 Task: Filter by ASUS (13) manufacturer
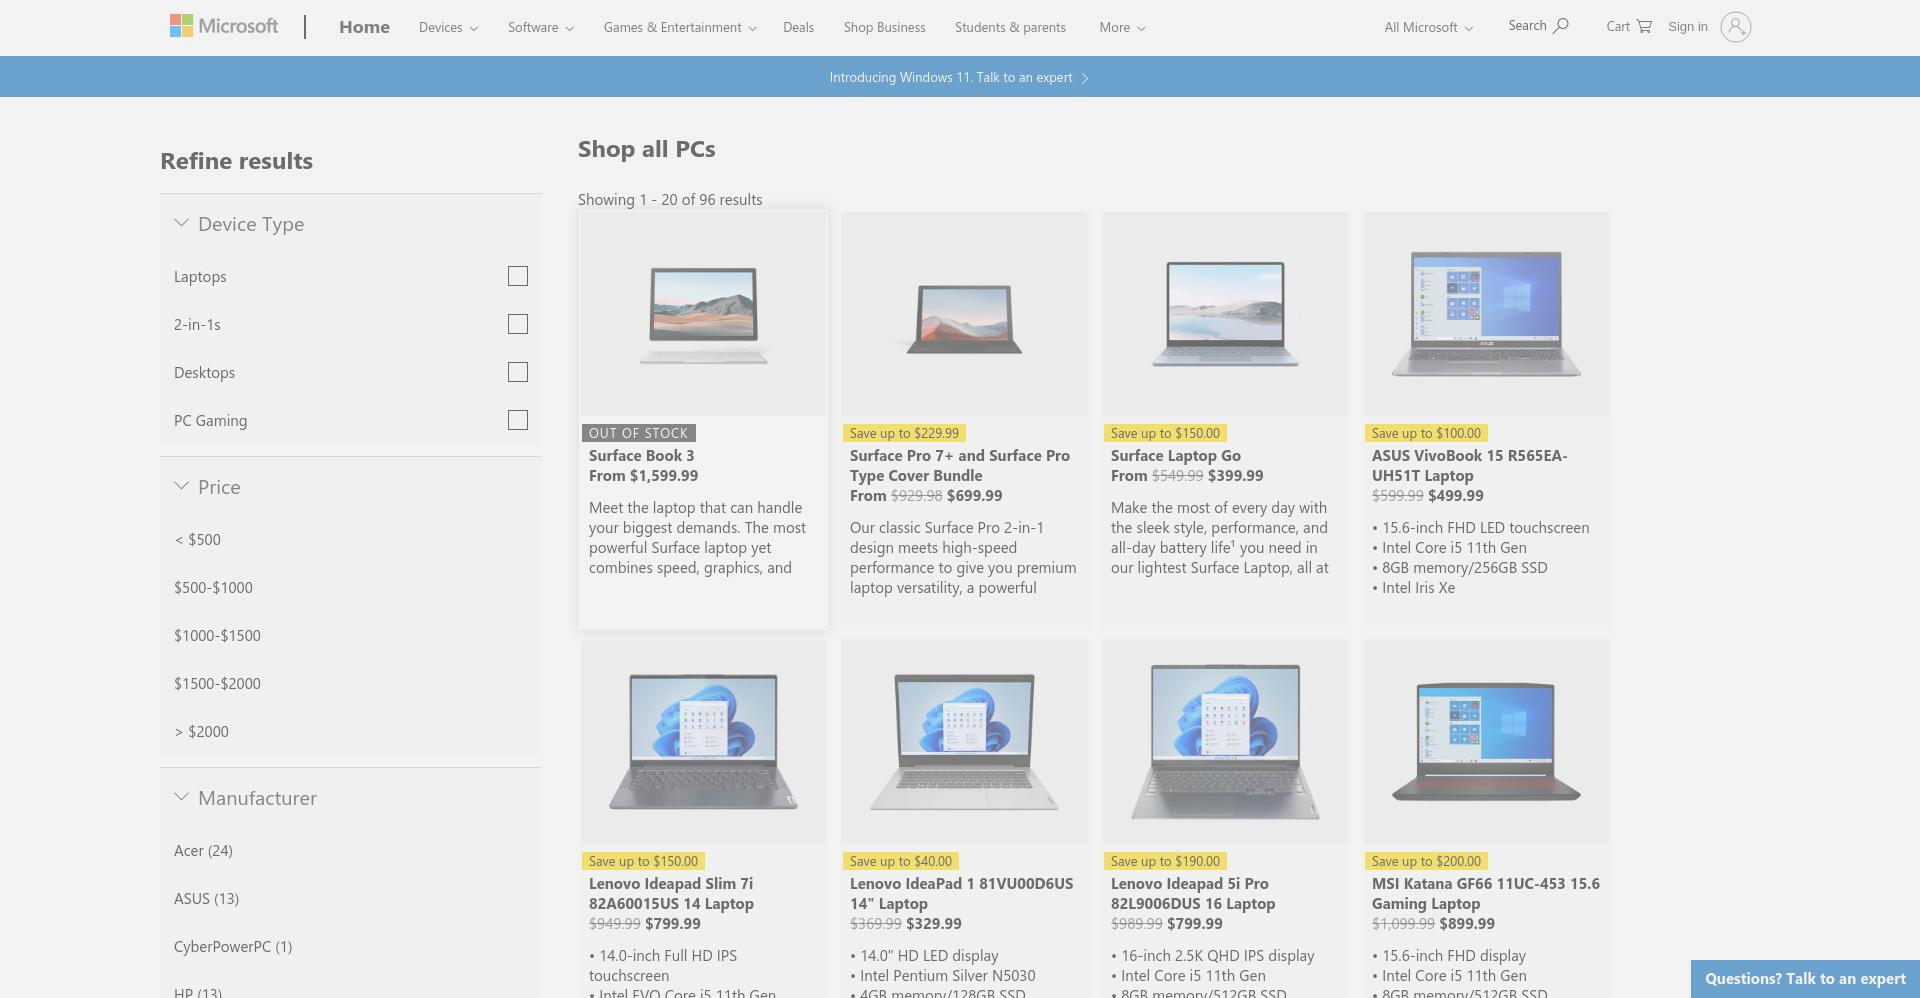click(206, 899)
